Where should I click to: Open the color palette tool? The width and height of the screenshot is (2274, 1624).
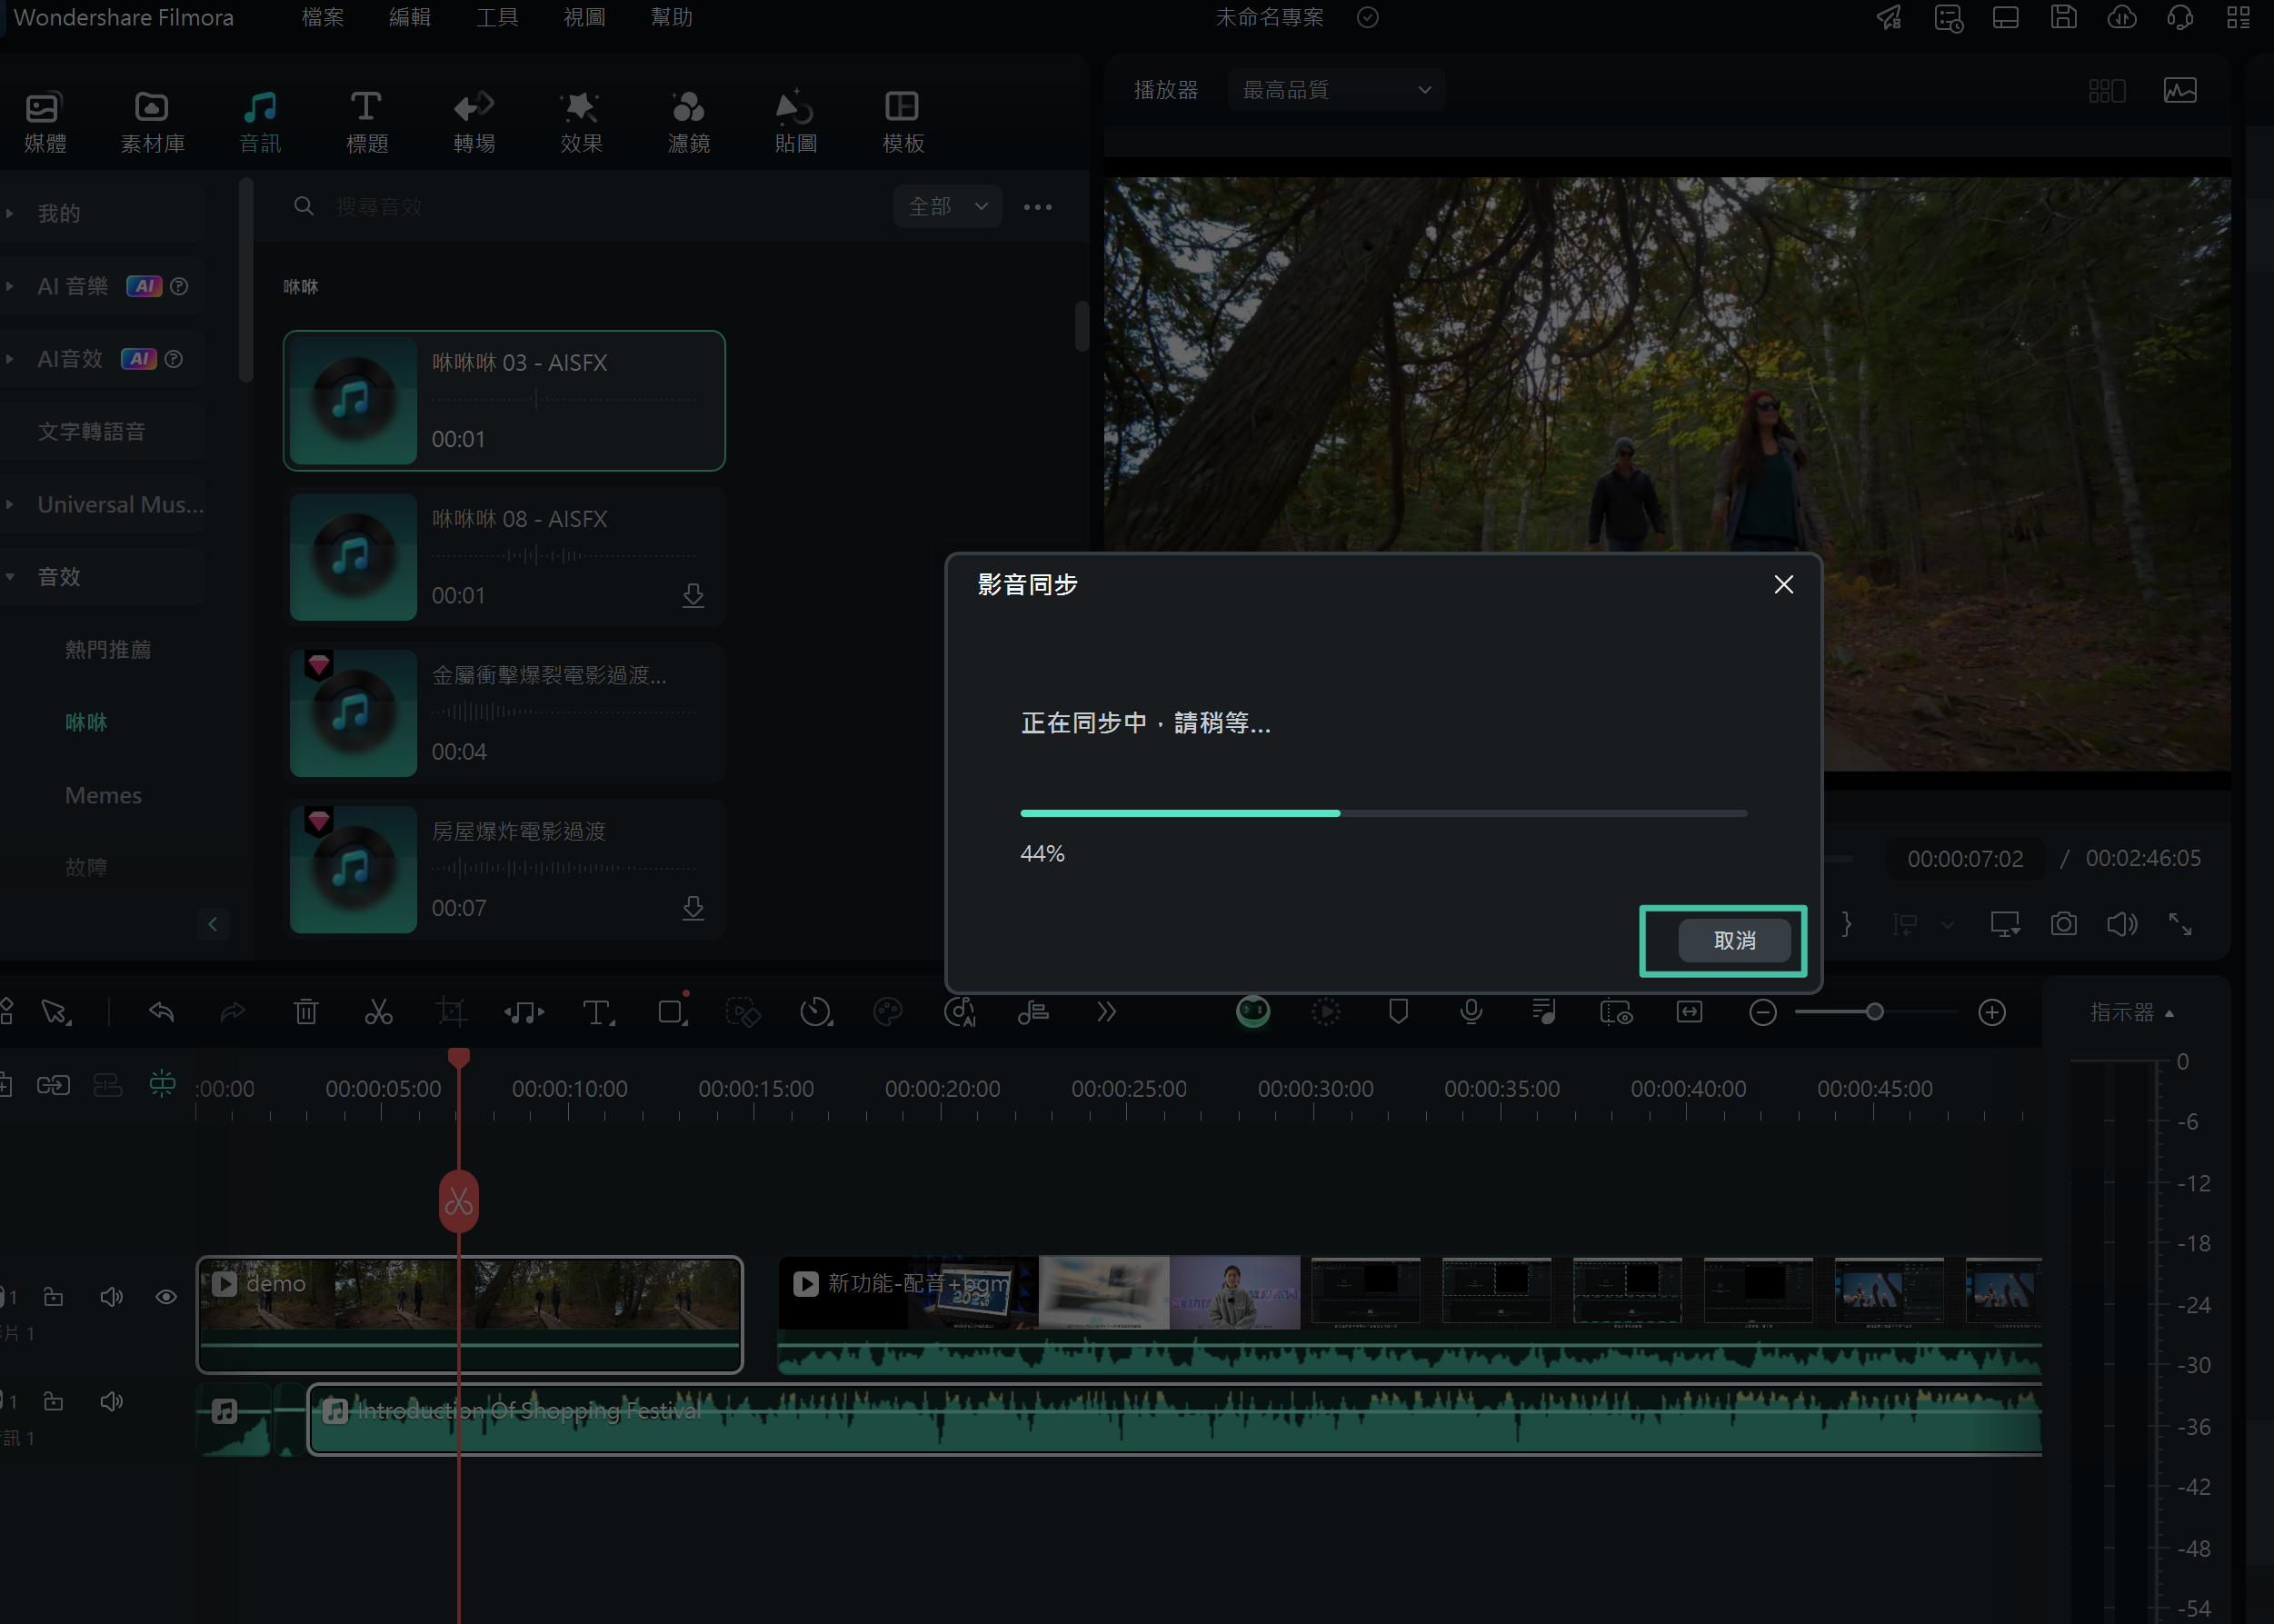point(888,1012)
